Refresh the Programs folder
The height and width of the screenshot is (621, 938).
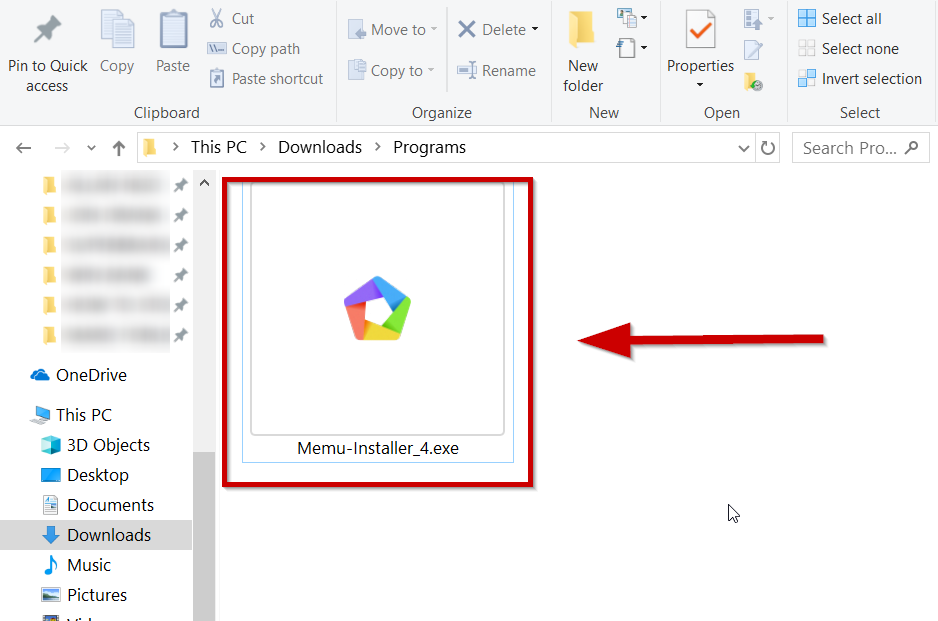[768, 148]
